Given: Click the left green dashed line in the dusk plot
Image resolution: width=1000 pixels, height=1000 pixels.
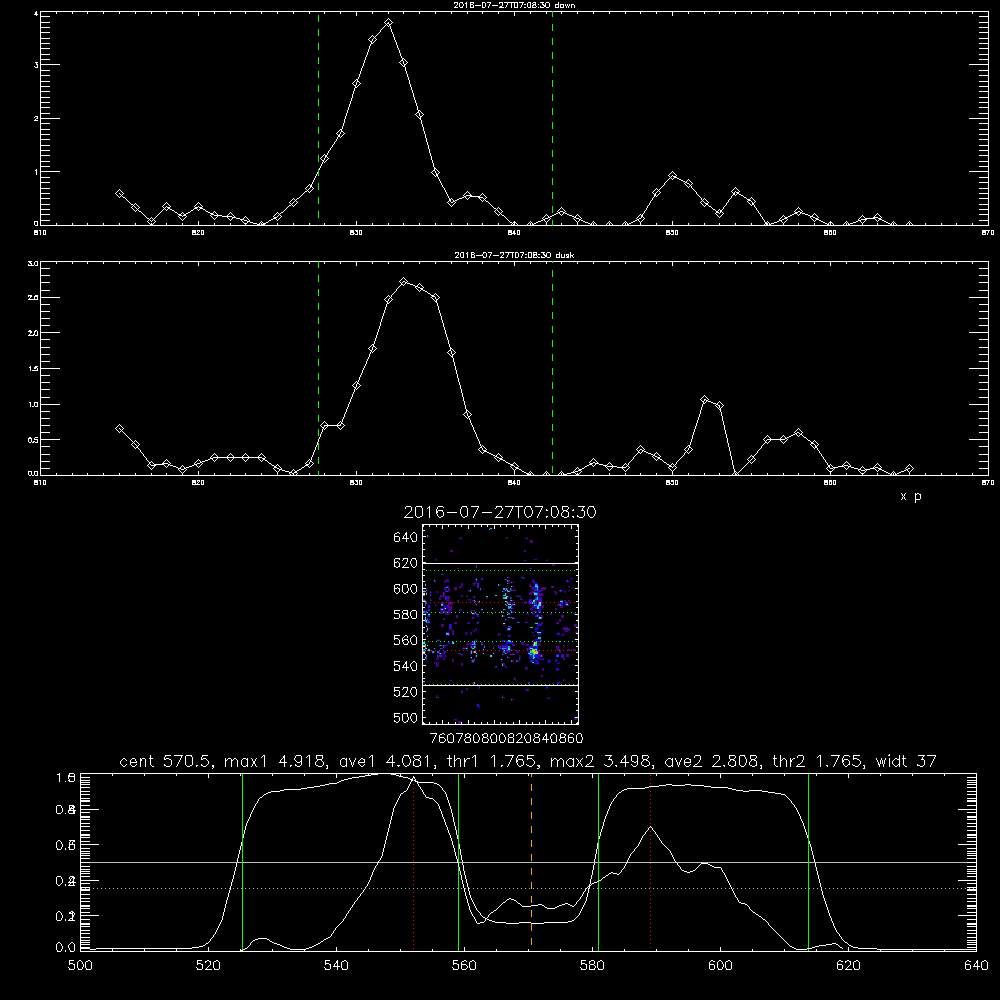Looking at the screenshot, I should tap(318, 368).
